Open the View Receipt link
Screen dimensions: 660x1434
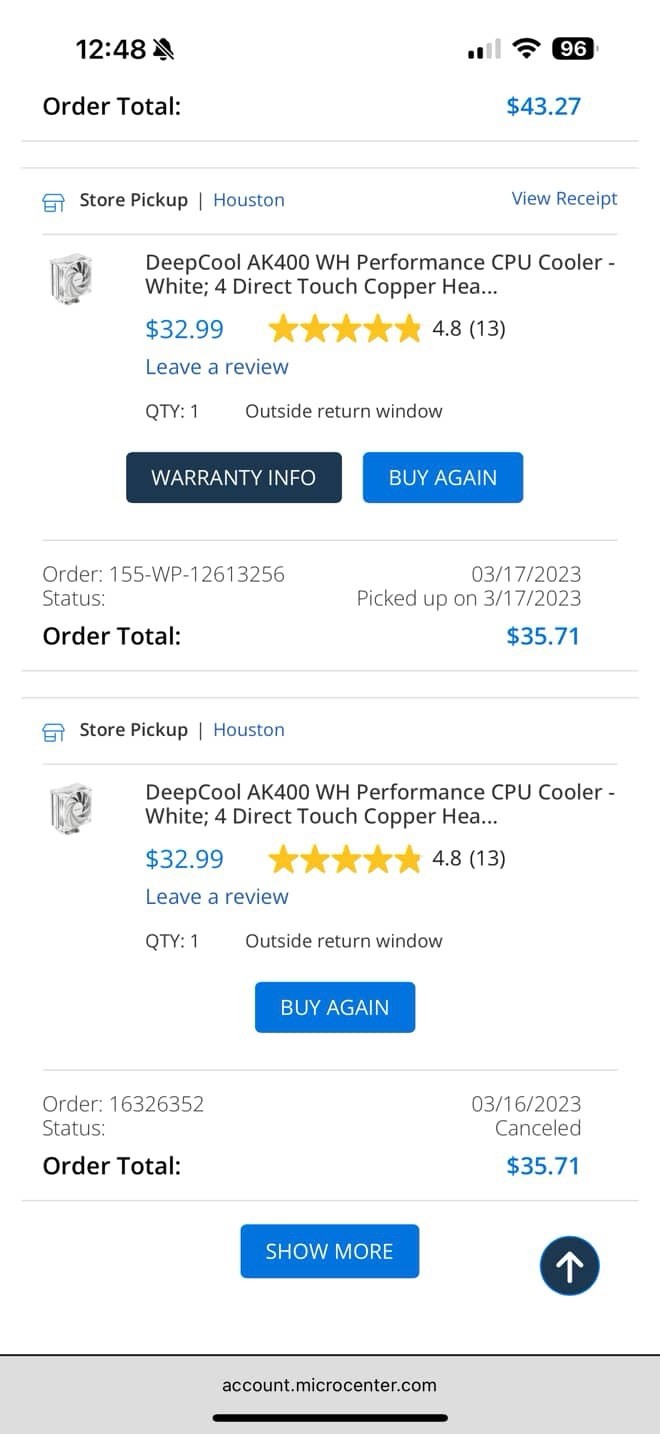click(x=564, y=198)
